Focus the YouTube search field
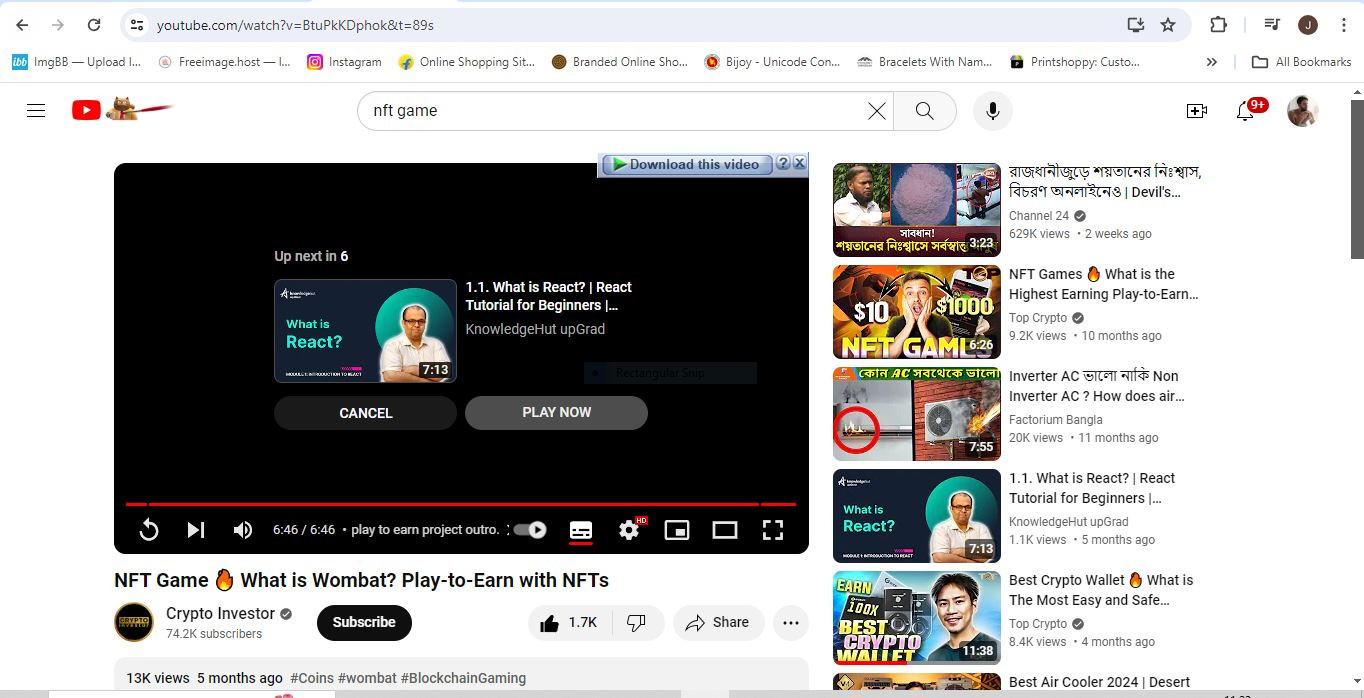 (615, 111)
